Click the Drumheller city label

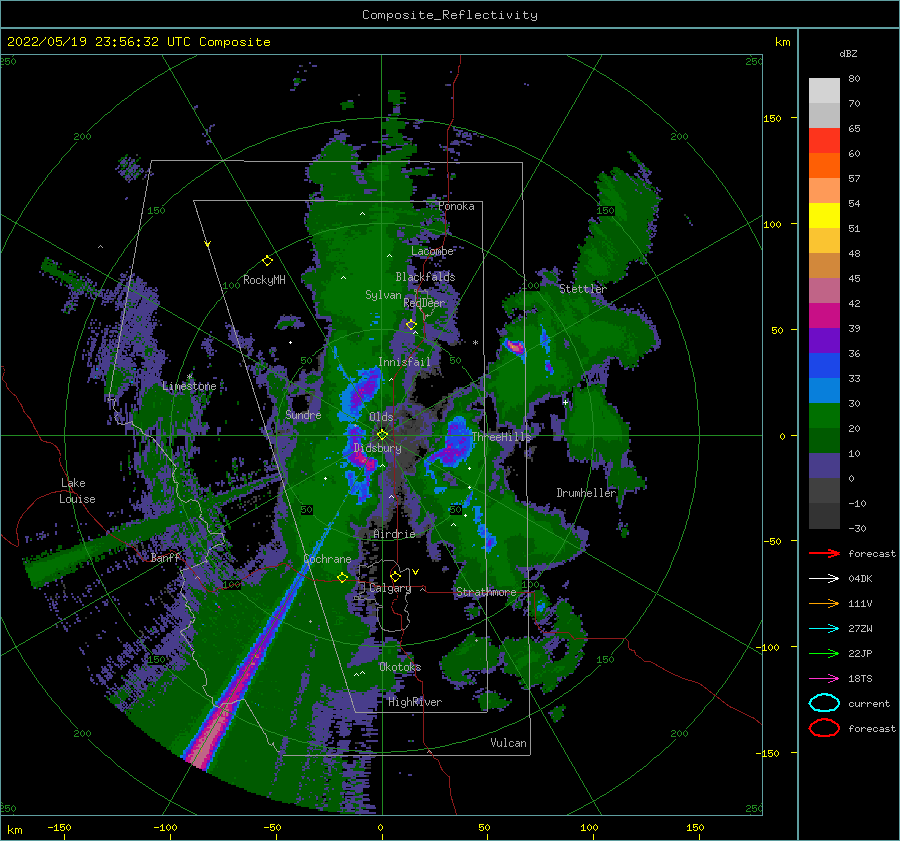tap(586, 493)
